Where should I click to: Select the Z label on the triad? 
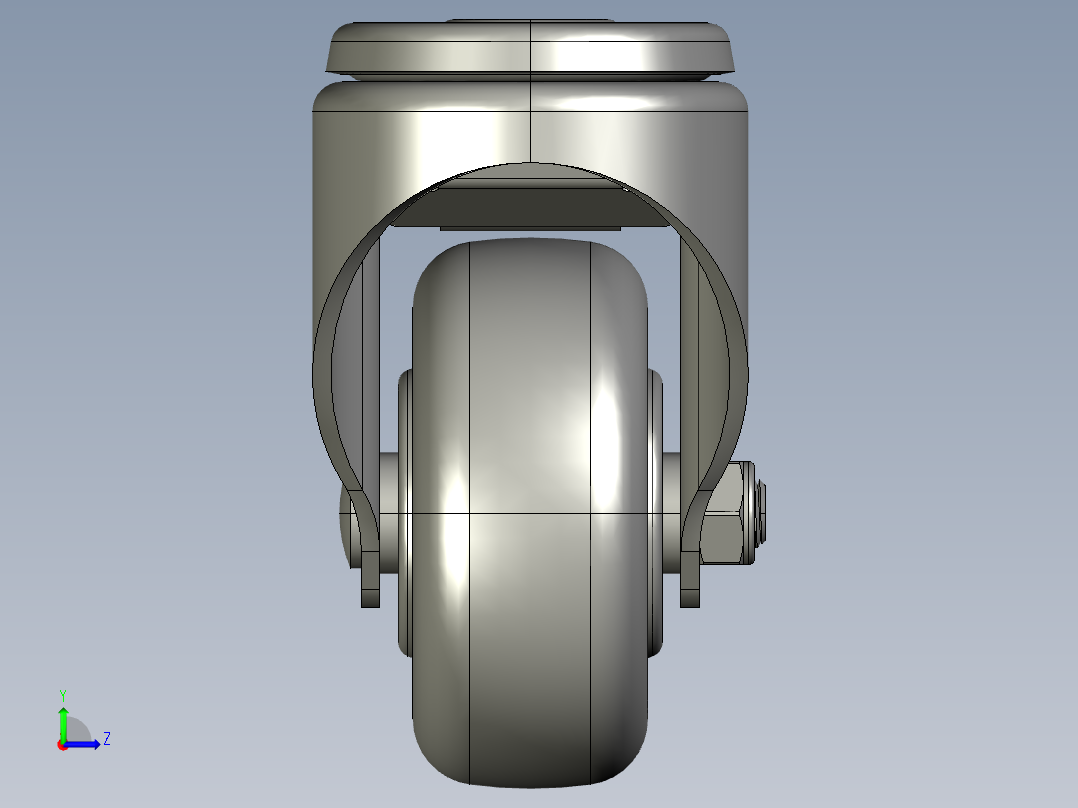(107, 738)
